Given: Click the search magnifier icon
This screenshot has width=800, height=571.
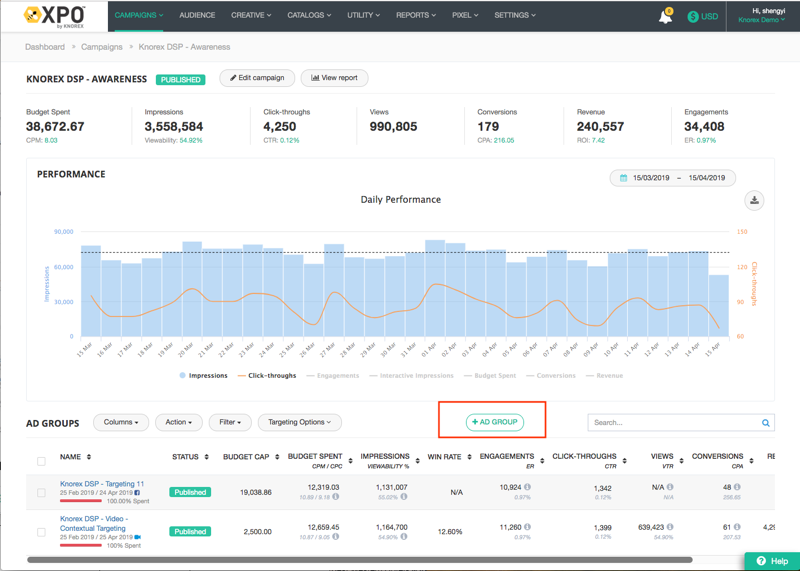Looking at the screenshot, I should click(766, 423).
